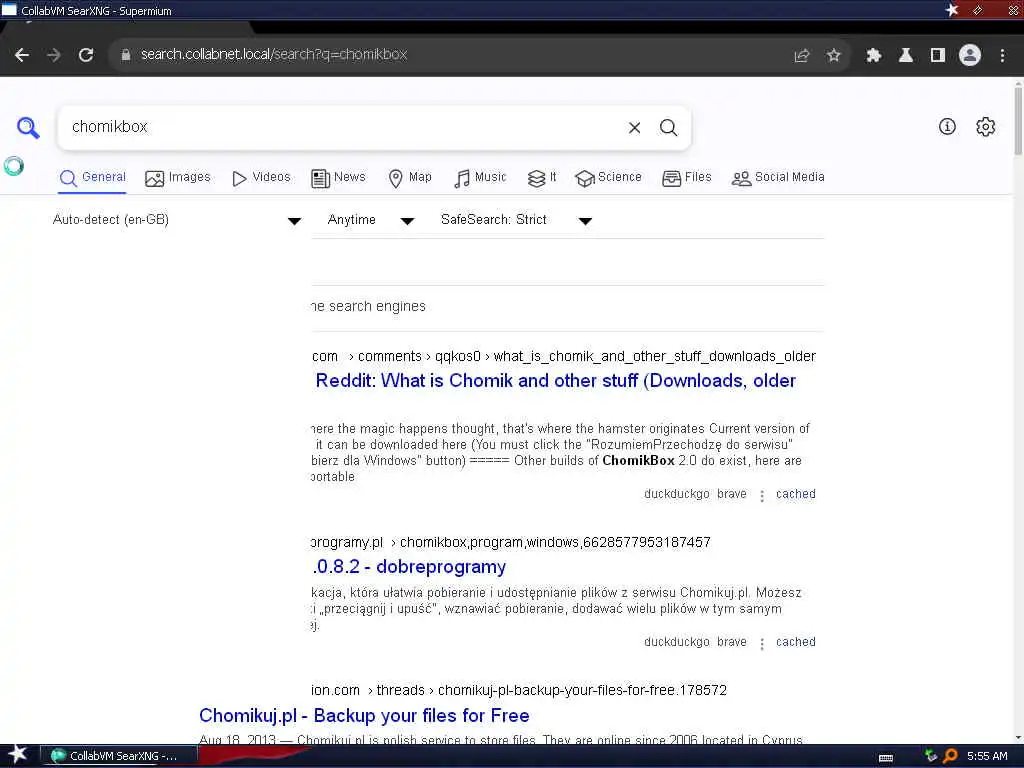
Task: Open the Chrome Labs flask icon
Action: [x=906, y=56]
